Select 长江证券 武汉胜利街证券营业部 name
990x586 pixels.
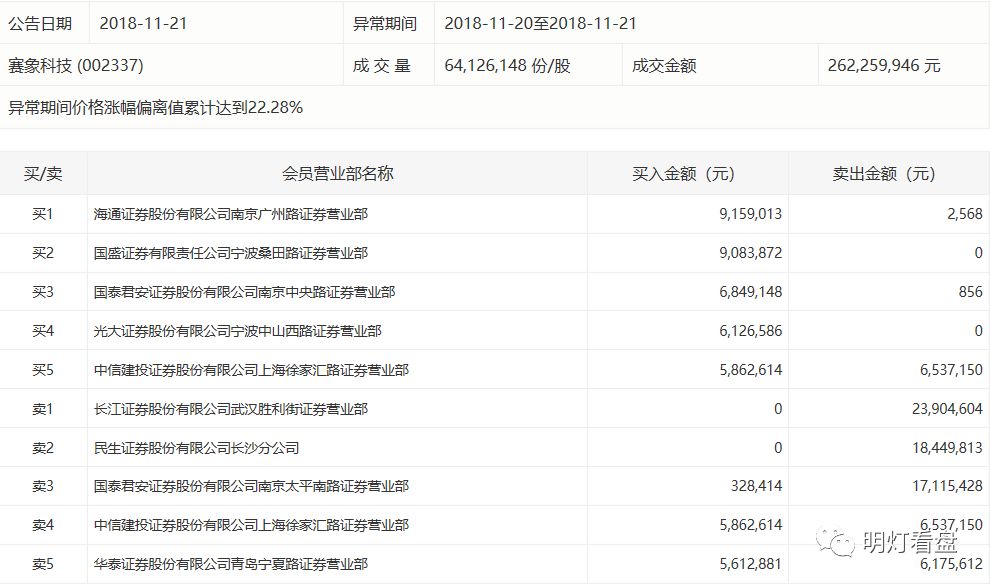point(230,409)
